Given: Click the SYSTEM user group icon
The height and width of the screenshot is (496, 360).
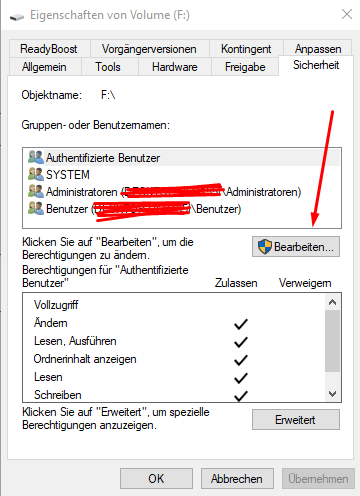Looking at the screenshot, I should tap(36, 174).
